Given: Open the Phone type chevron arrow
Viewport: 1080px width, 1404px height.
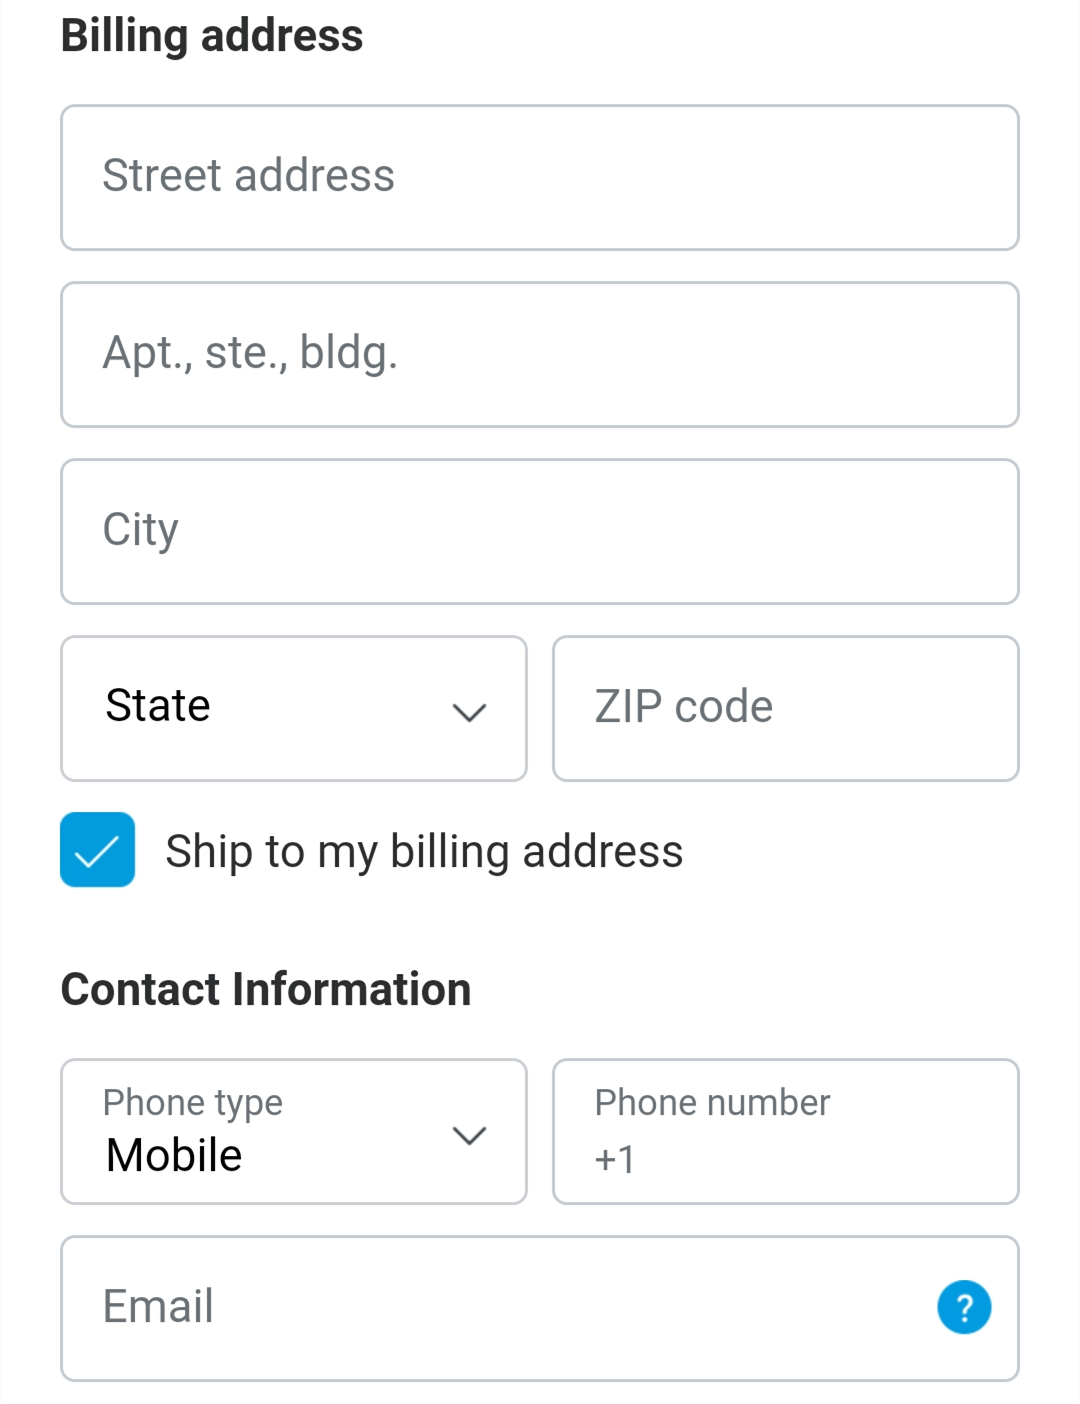Looking at the screenshot, I should pyautogui.click(x=469, y=1135).
